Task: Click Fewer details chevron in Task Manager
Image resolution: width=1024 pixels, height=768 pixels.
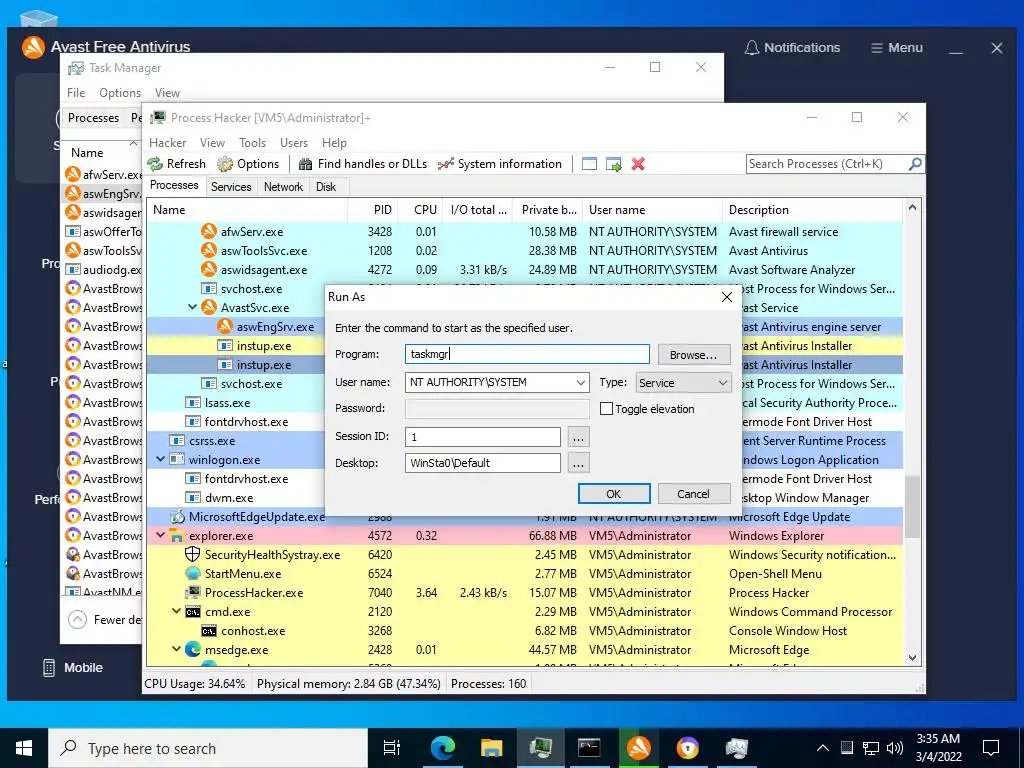Action: coord(78,619)
